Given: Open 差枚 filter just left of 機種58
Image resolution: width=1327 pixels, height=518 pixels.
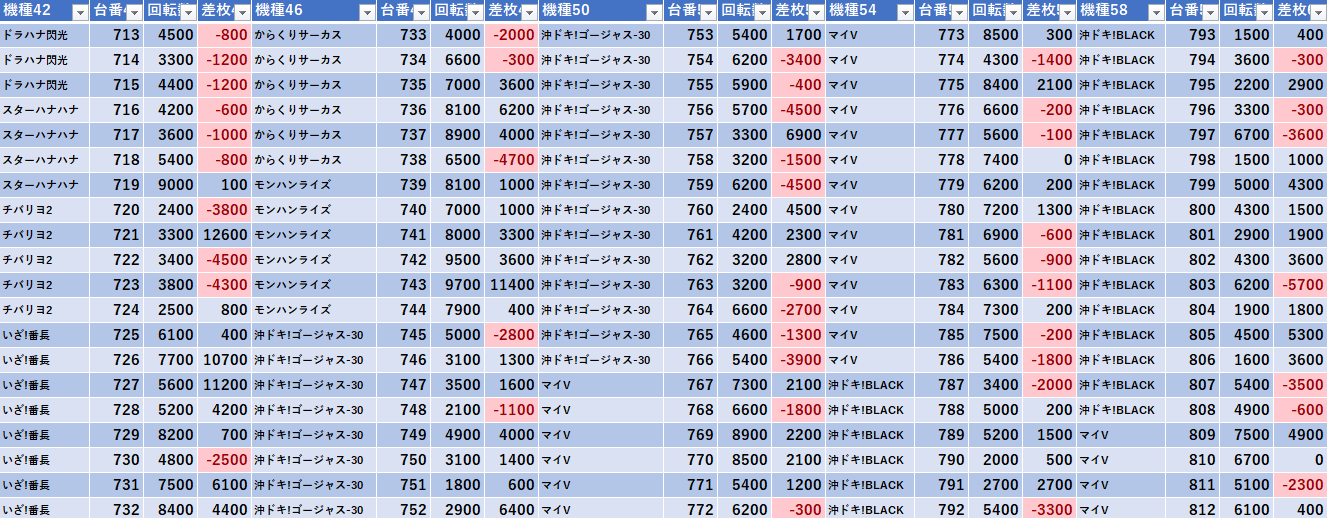Looking at the screenshot, I should (x=1068, y=12).
